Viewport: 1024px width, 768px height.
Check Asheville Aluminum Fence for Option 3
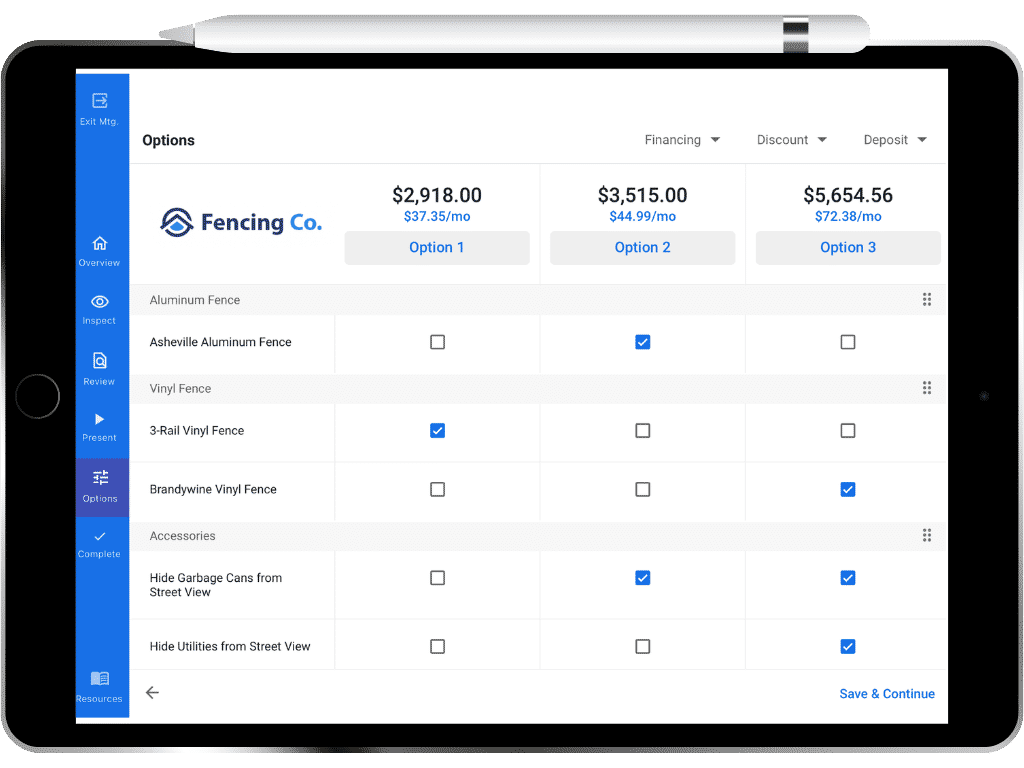click(848, 342)
